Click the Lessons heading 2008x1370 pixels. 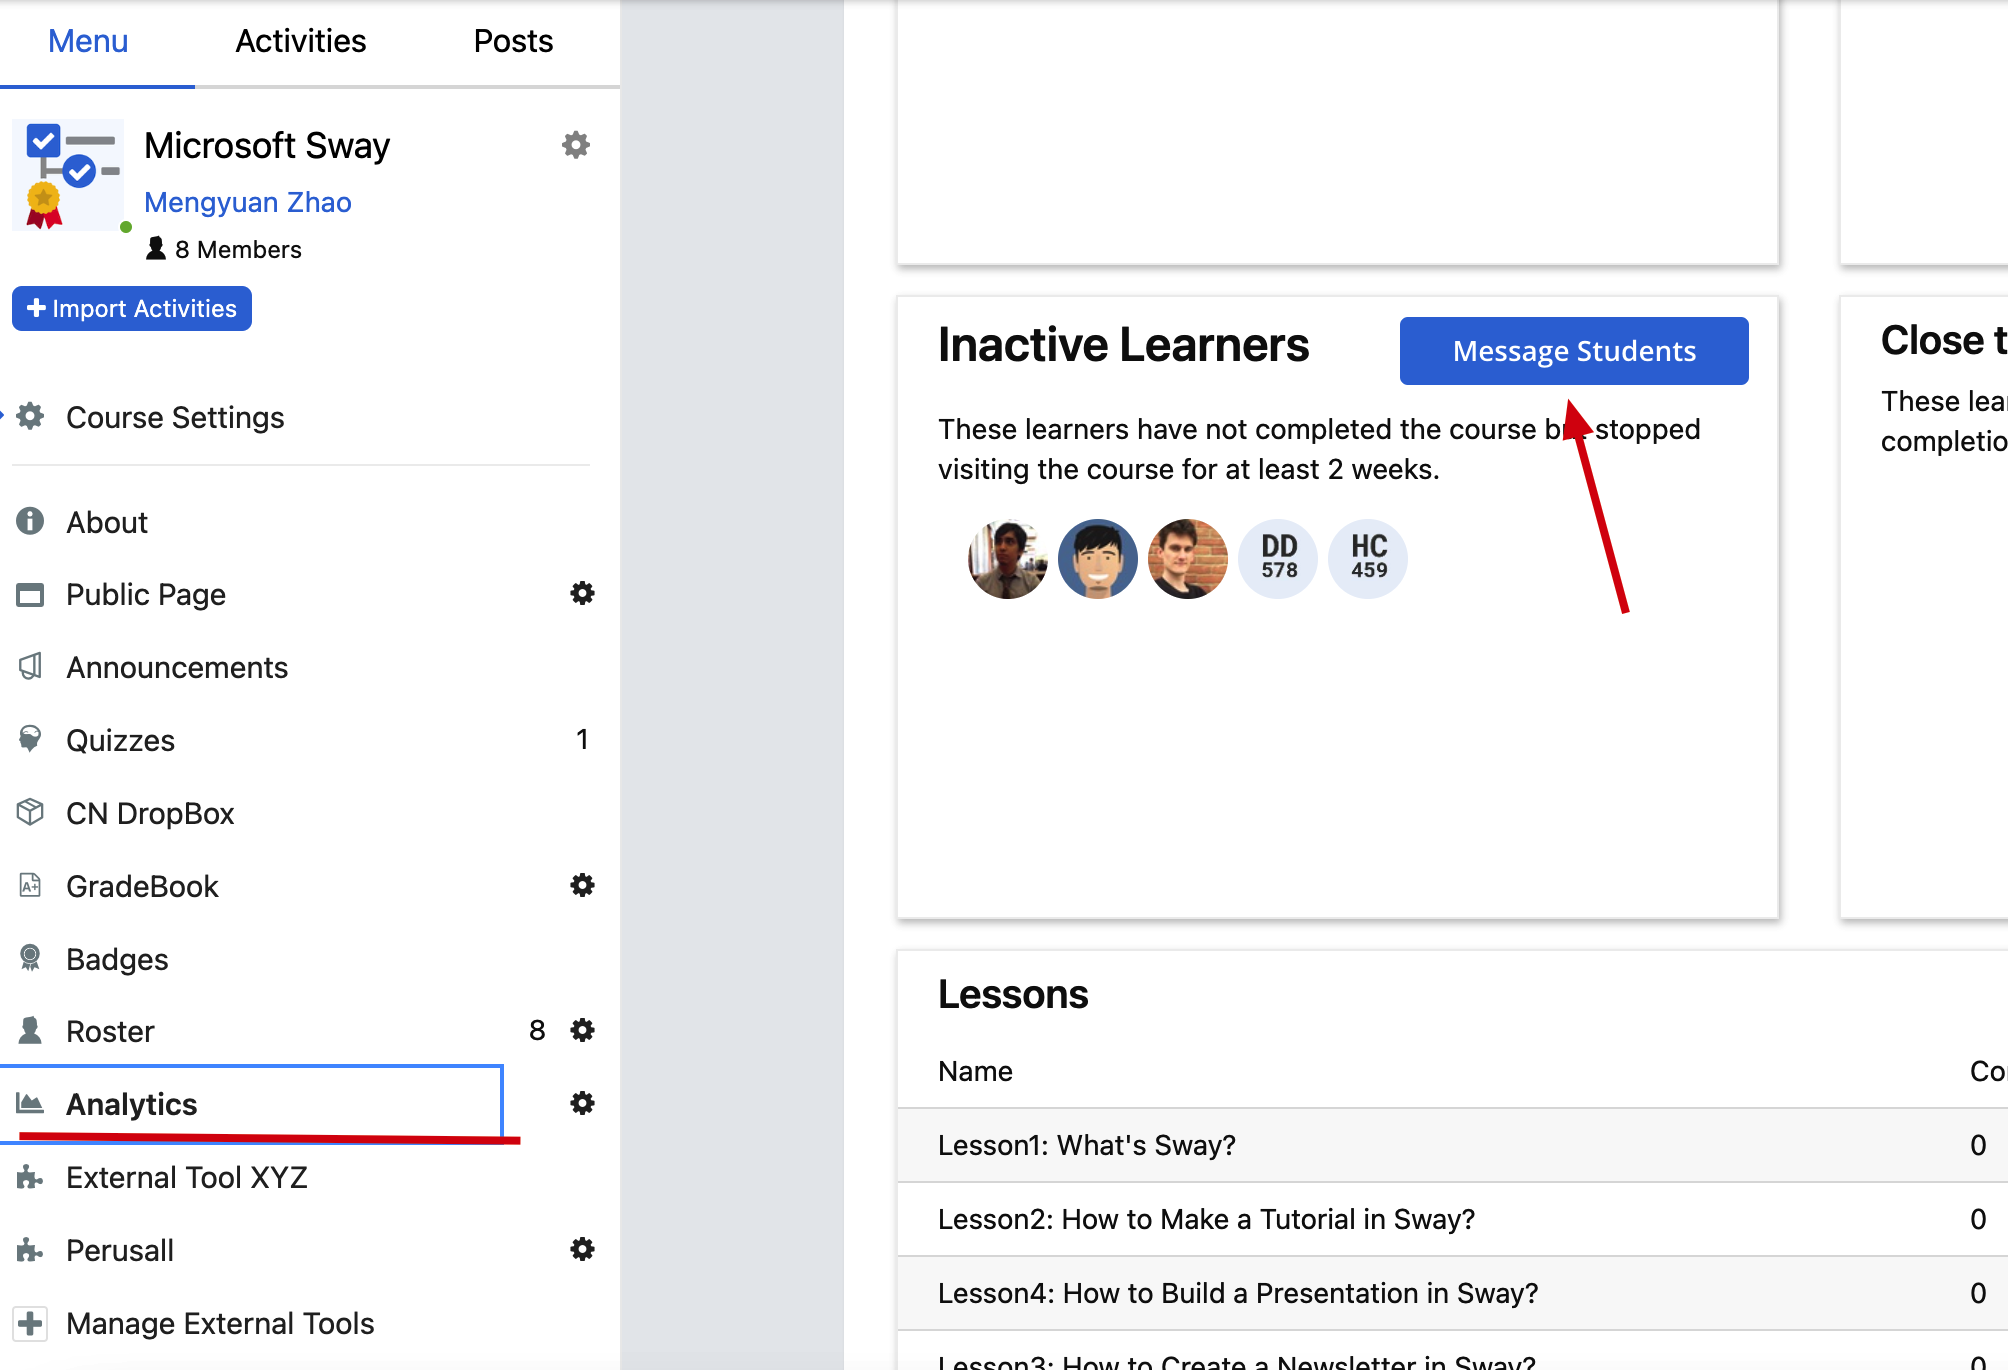pyautogui.click(x=1013, y=994)
